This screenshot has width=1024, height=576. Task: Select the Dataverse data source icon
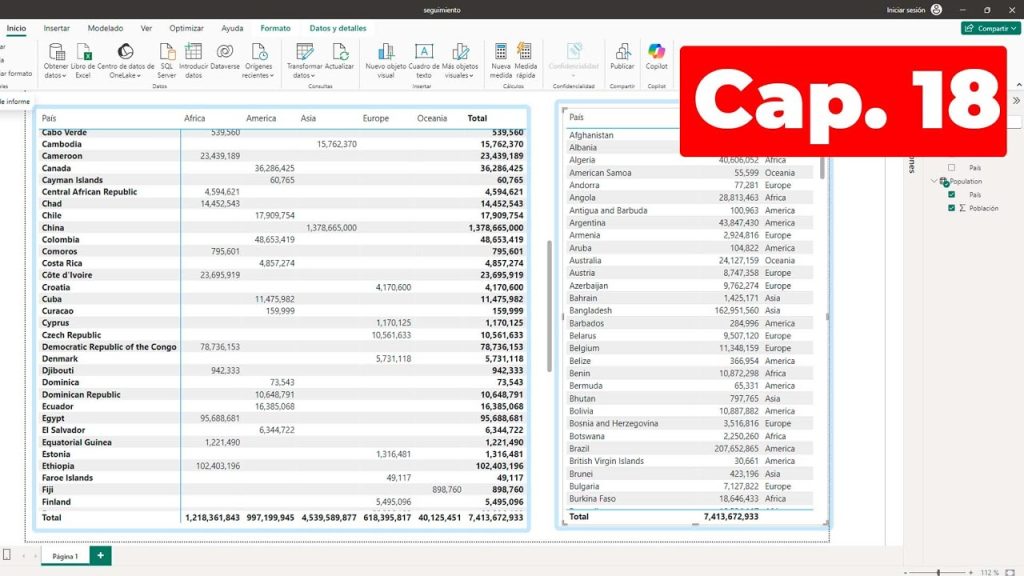225,52
